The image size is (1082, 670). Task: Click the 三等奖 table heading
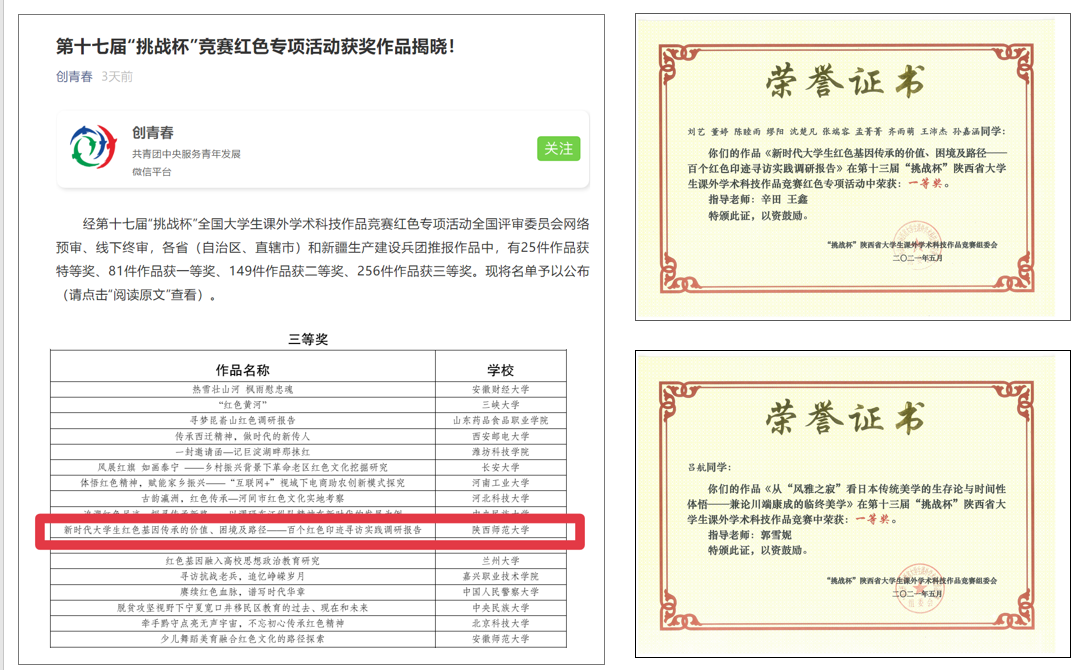point(308,339)
